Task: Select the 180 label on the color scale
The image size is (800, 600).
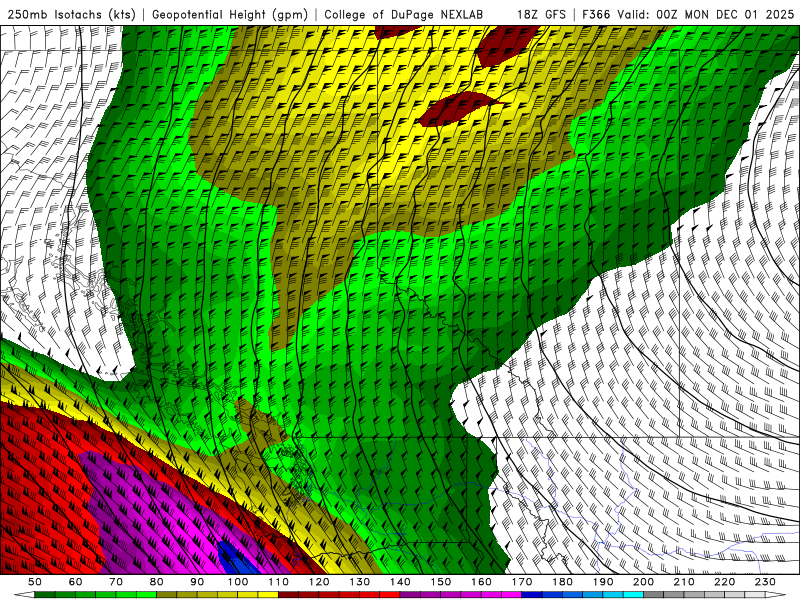Action: pyautogui.click(x=562, y=582)
